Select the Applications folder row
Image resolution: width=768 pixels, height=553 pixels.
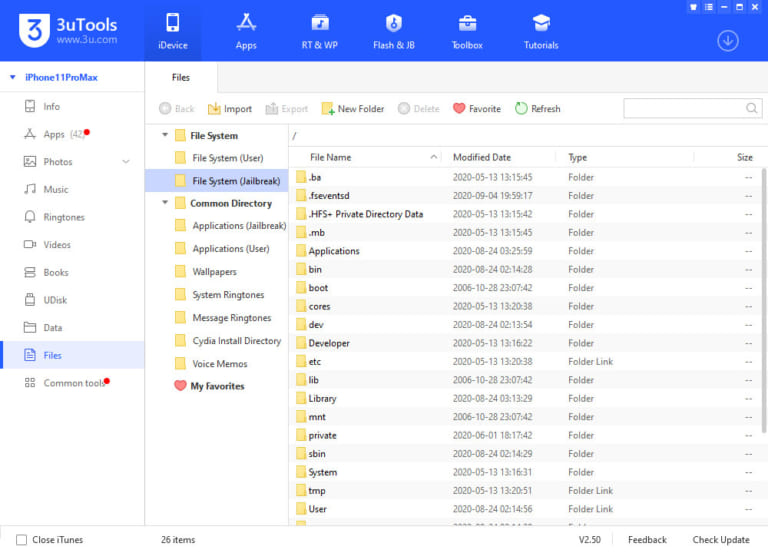point(525,251)
